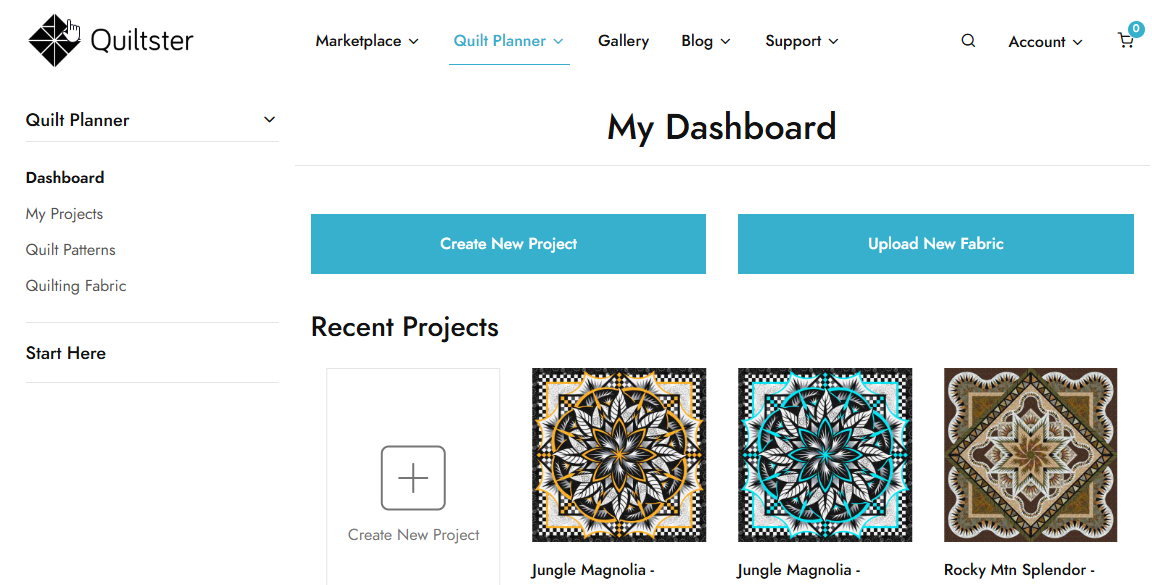Open the Blog dropdown menu
1152x585 pixels.
pos(706,41)
